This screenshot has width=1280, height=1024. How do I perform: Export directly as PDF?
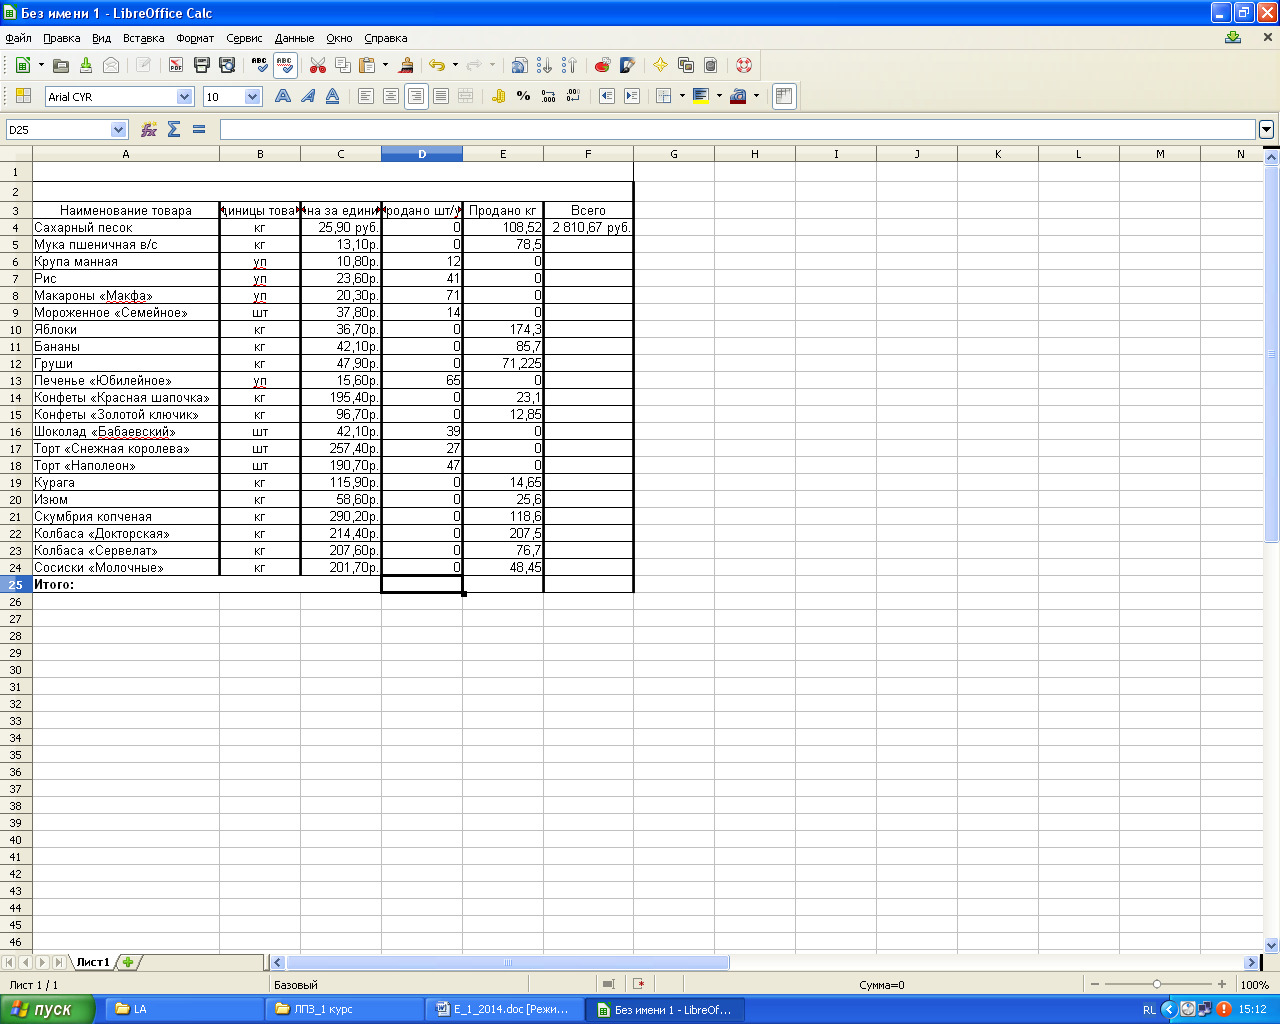coord(176,65)
